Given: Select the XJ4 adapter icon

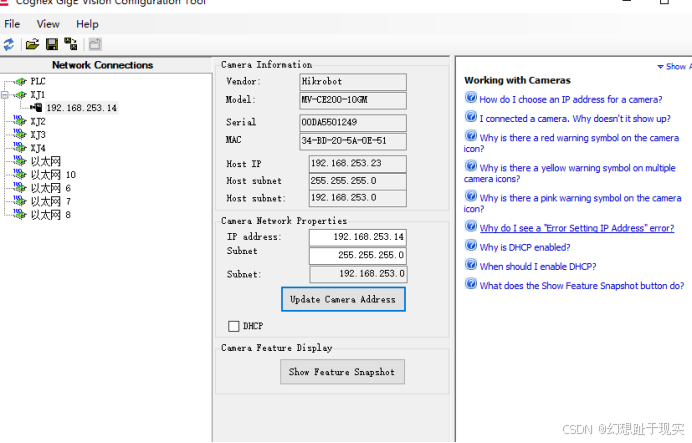Looking at the screenshot, I should (x=20, y=147).
